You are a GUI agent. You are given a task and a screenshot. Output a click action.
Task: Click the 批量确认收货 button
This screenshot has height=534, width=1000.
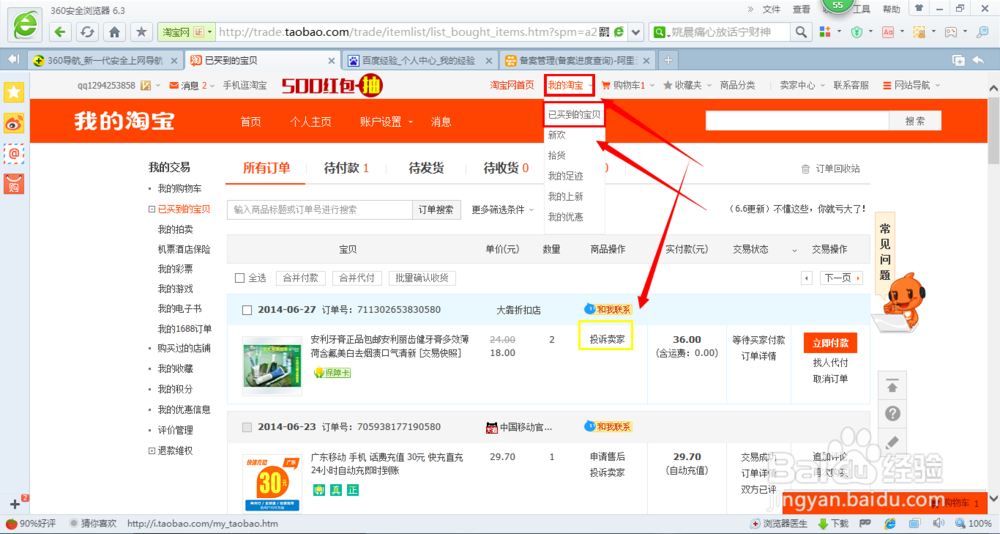click(422, 278)
